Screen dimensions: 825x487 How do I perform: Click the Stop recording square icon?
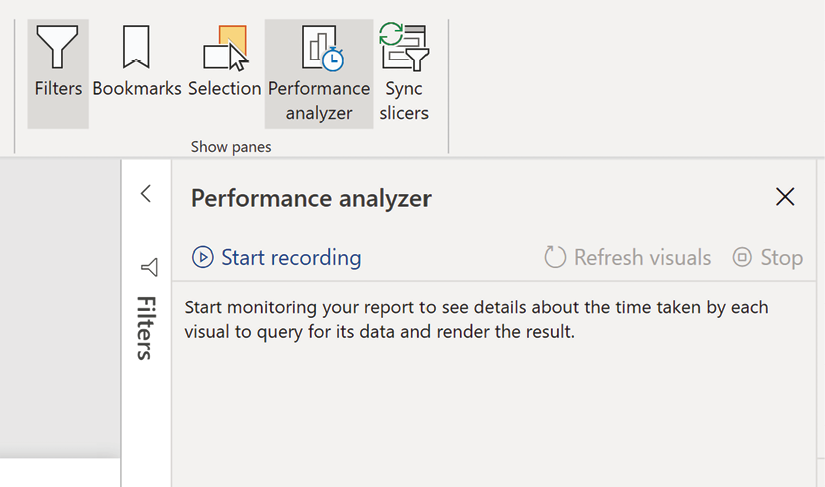pos(742,257)
